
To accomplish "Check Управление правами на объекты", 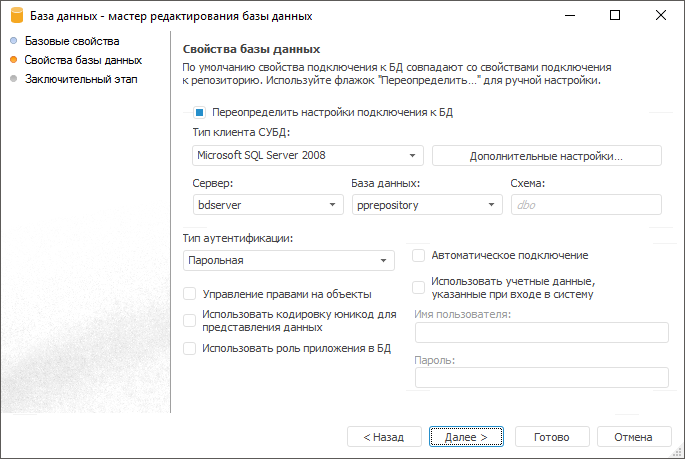I will pyautogui.click(x=190, y=294).
